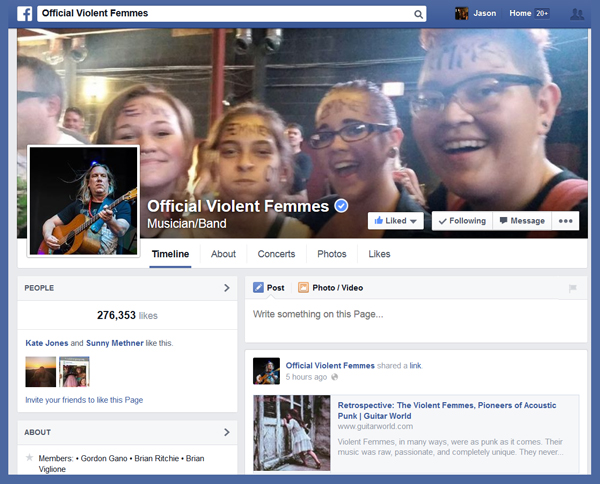Open the second friend thumbnail photo

(x=74, y=372)
